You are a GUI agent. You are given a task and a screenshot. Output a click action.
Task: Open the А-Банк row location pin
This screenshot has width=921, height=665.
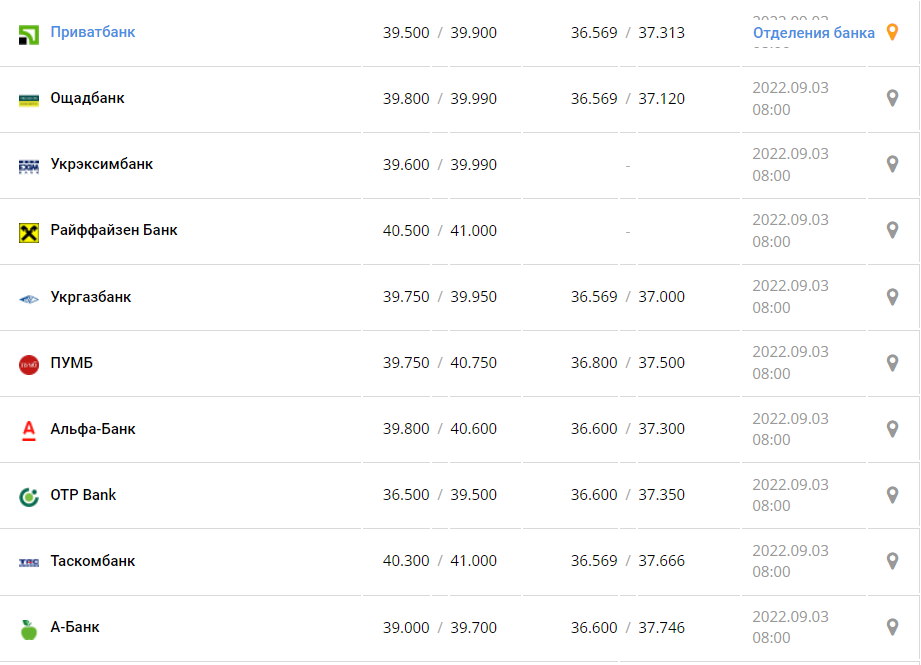893,627
